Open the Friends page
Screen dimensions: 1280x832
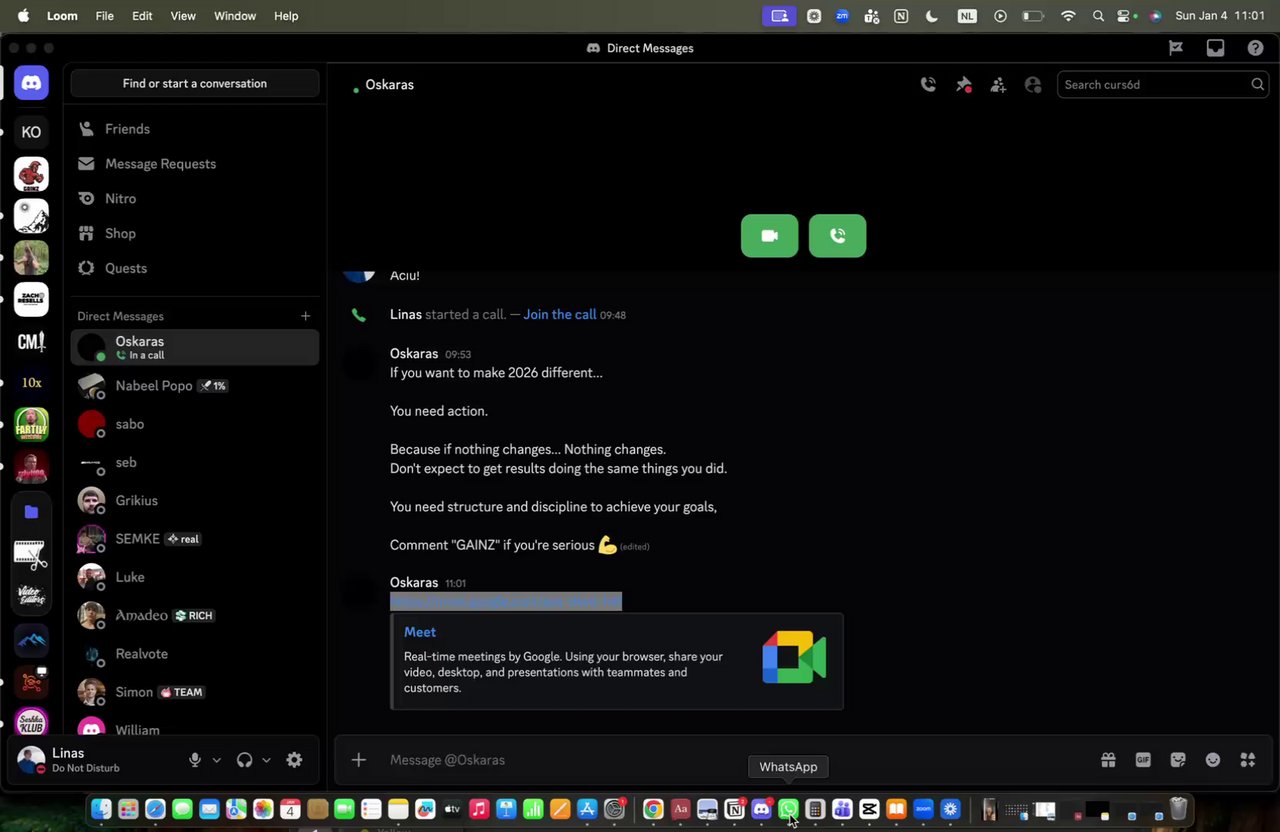(x=195, y=129)
